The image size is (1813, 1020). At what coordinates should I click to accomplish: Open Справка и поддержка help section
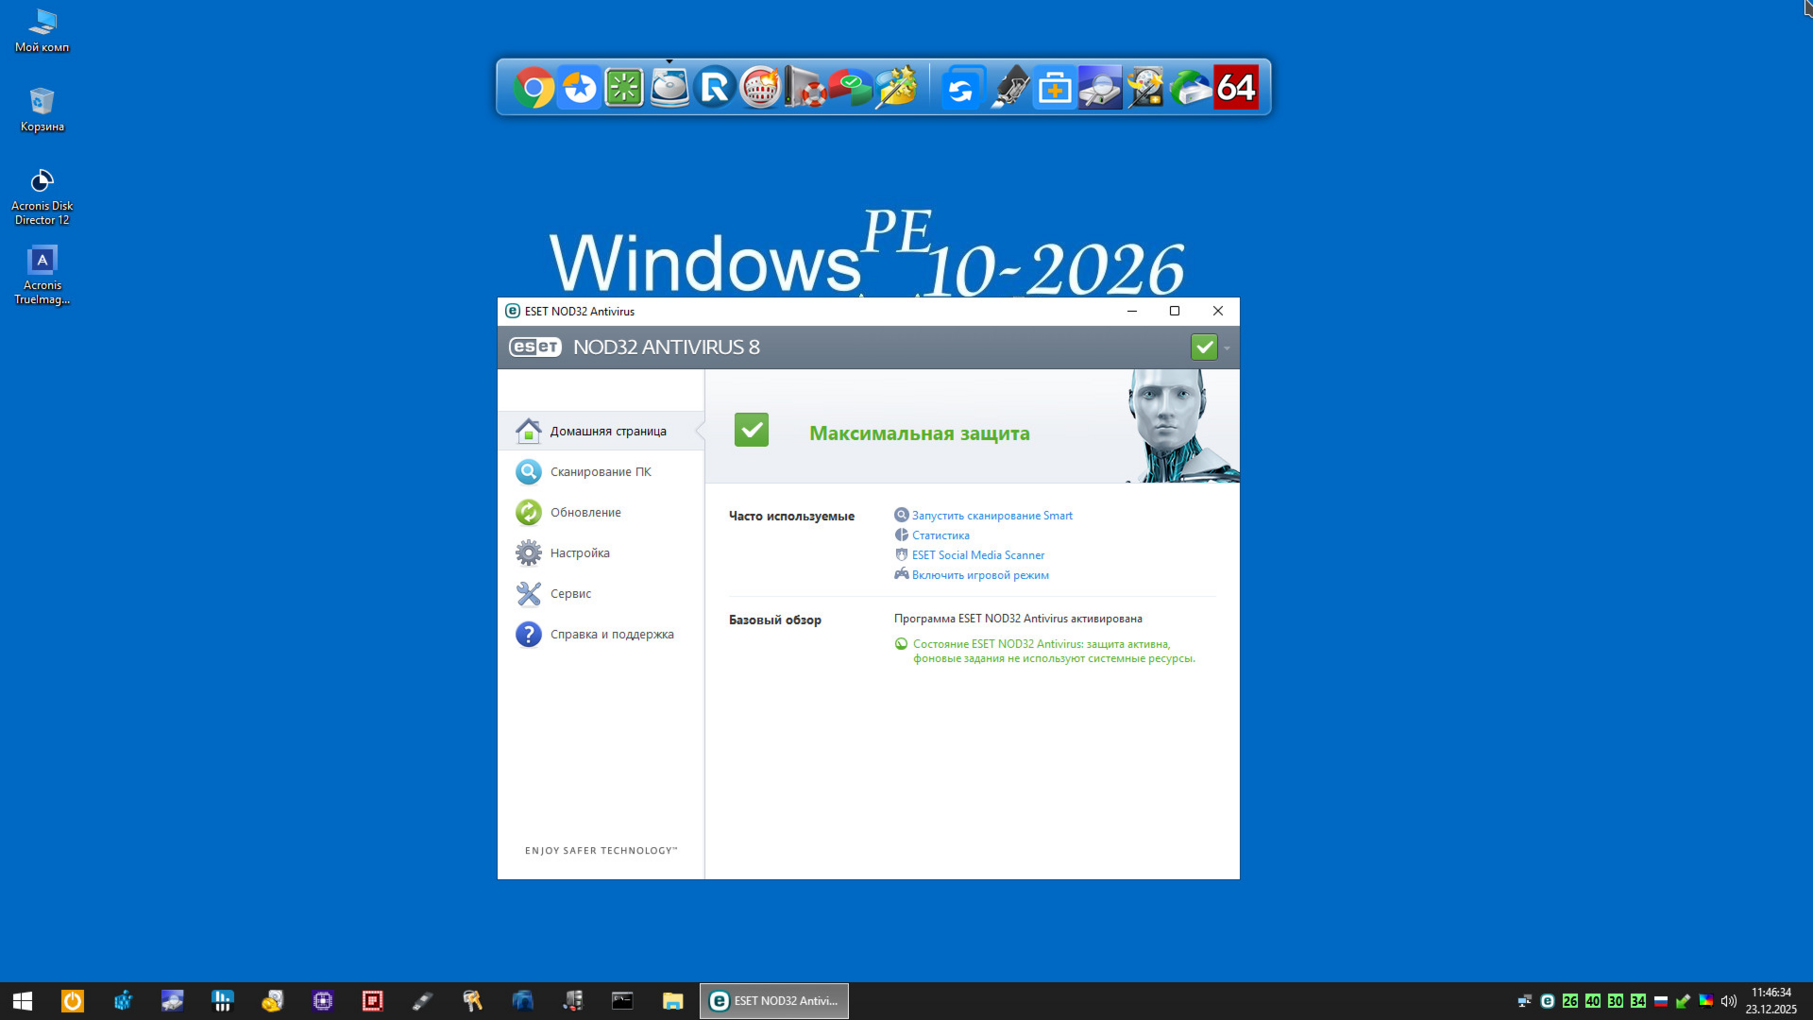coord(611,634)
